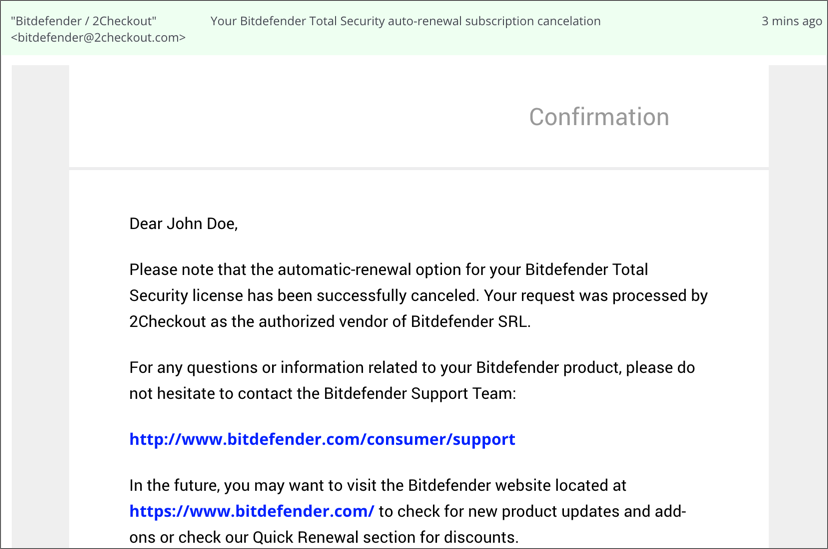Click the sender name "Bitdefender / 2Checkout"
Screen dimensions: 828x549
tap(83, 21)
